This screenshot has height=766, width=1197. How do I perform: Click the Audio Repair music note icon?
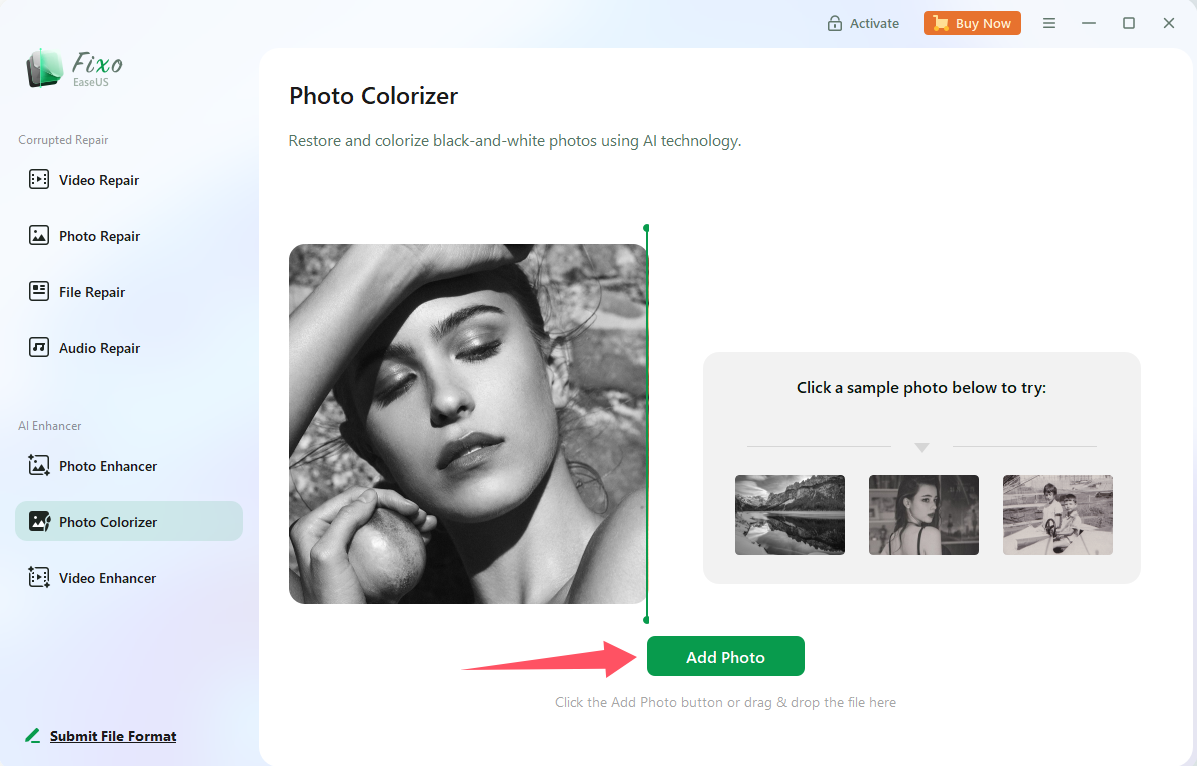point(39,348)
